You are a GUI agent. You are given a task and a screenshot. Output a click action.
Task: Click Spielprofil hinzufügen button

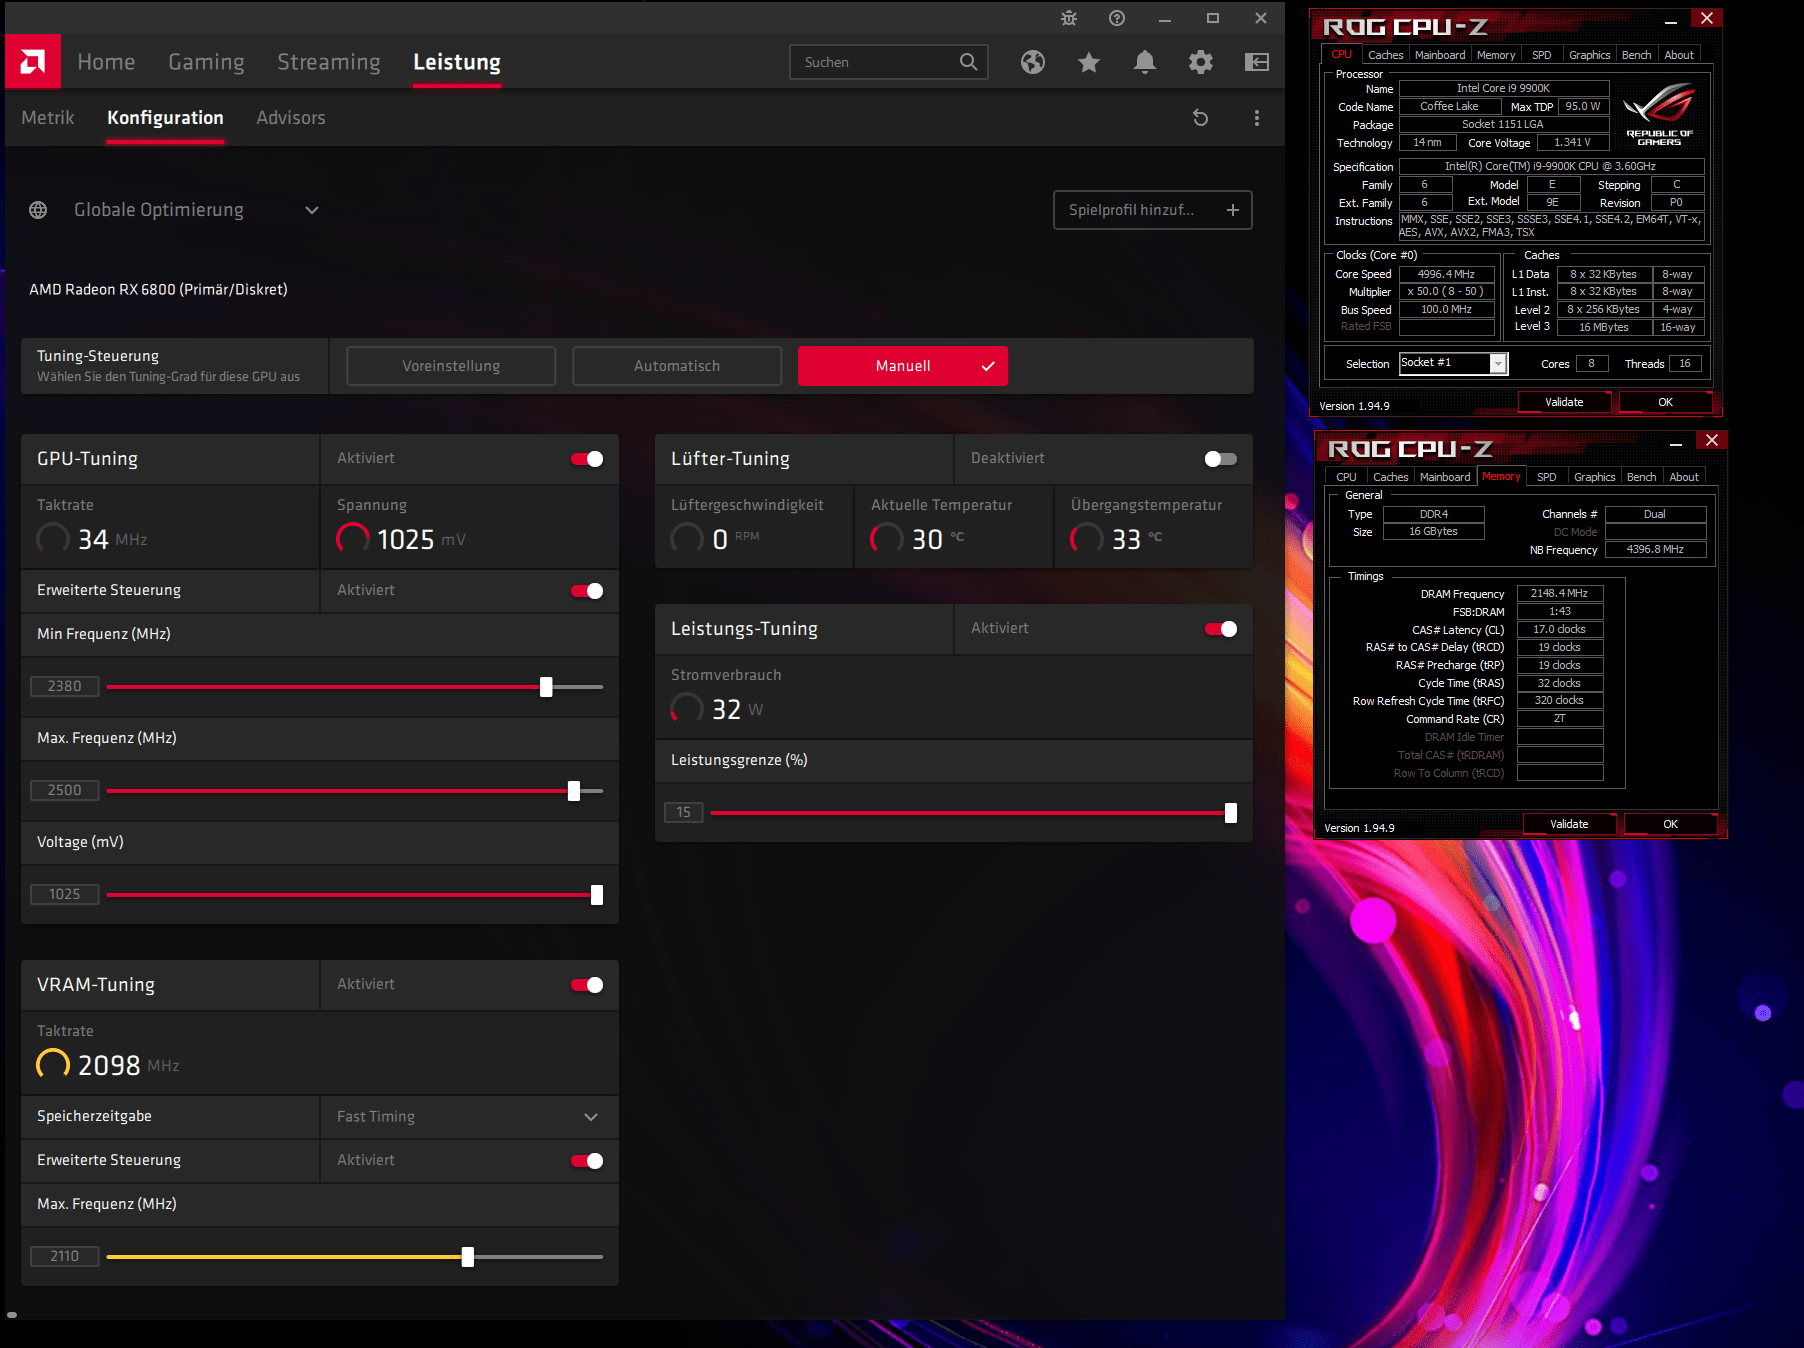coord(1153,210)
